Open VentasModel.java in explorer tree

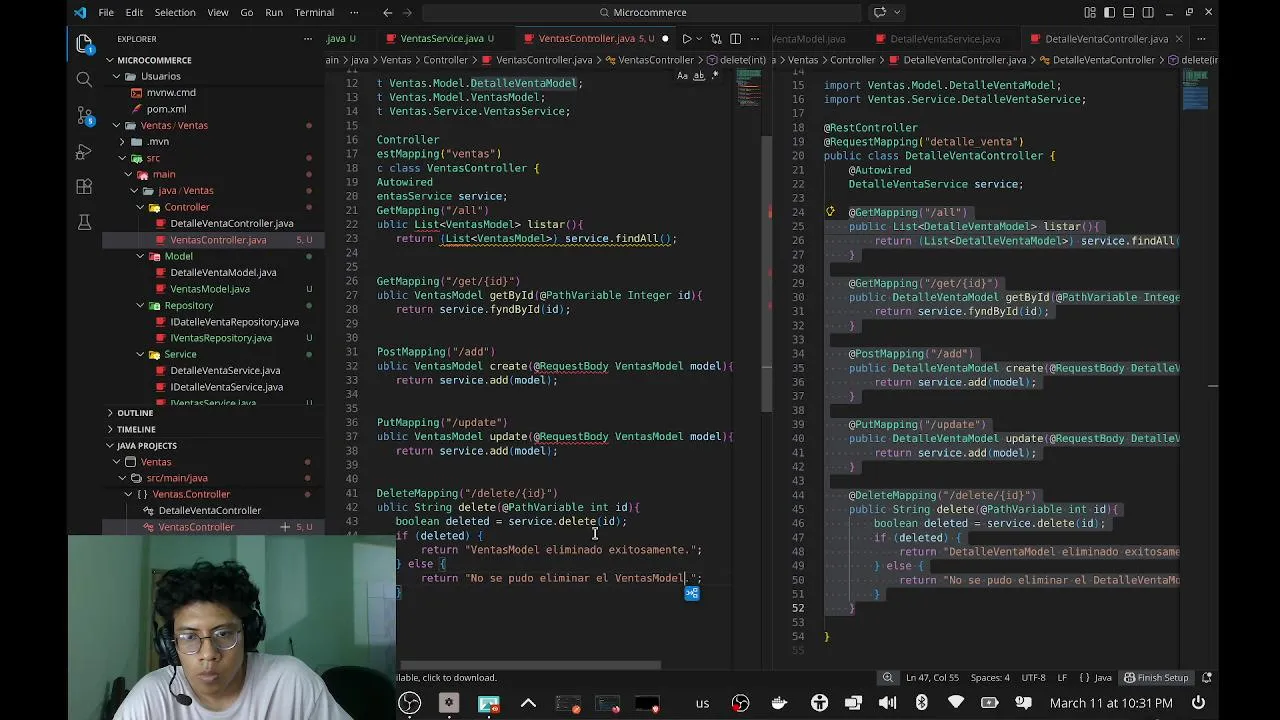(210, 289)
